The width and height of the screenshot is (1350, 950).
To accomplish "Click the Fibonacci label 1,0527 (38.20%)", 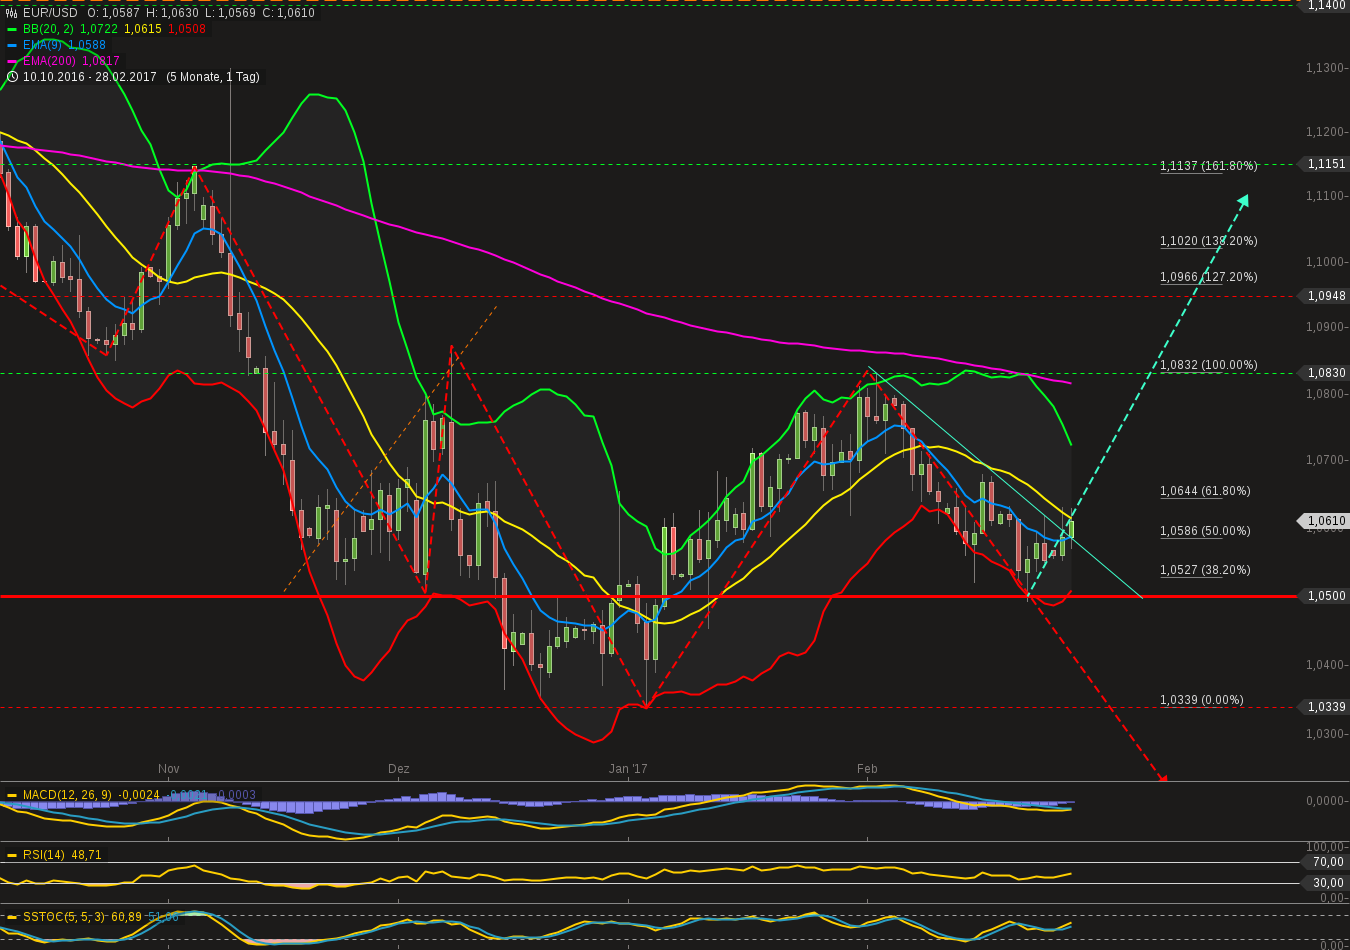I will pyautogui.click(x=1205, y=570).
